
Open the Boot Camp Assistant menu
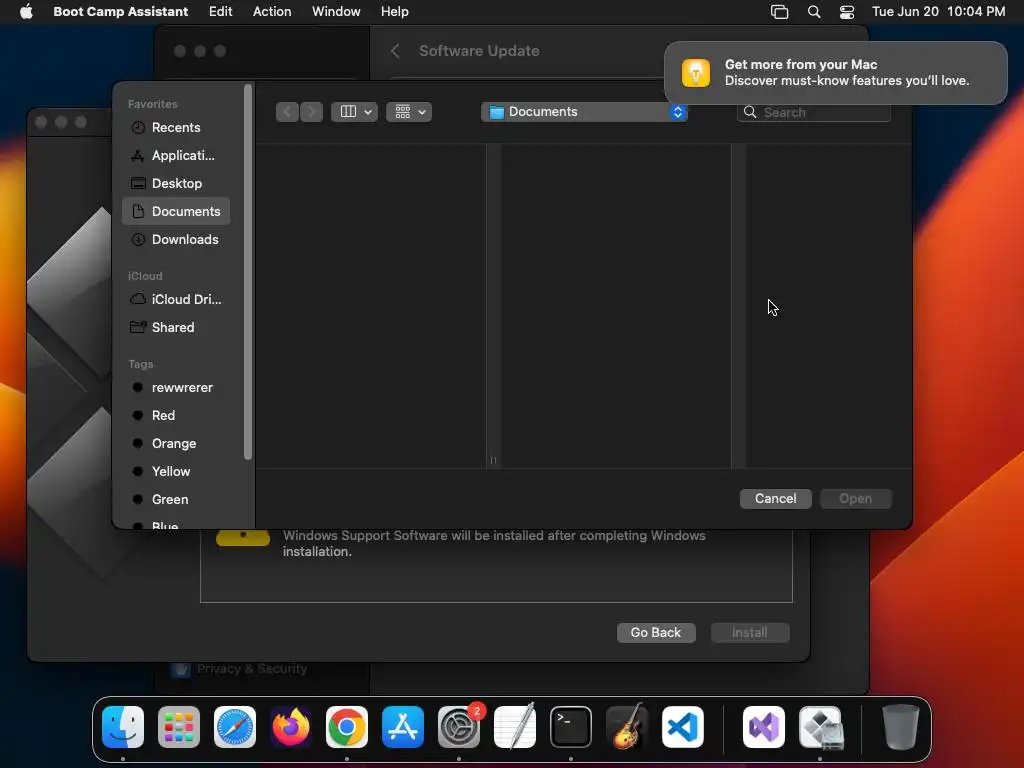point(120,11)
